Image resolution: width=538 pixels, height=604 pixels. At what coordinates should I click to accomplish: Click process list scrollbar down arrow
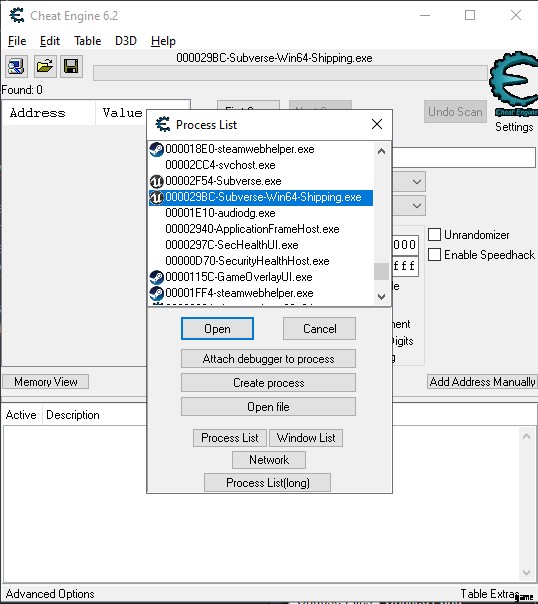pos(381,297)
